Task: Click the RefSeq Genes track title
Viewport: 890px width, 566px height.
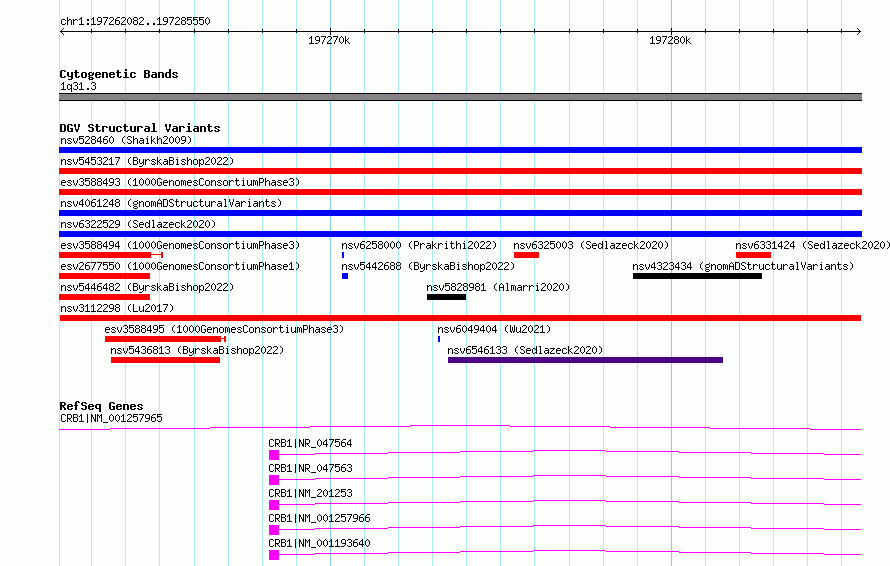Action: pyautogui.click(x=101, y=406)
